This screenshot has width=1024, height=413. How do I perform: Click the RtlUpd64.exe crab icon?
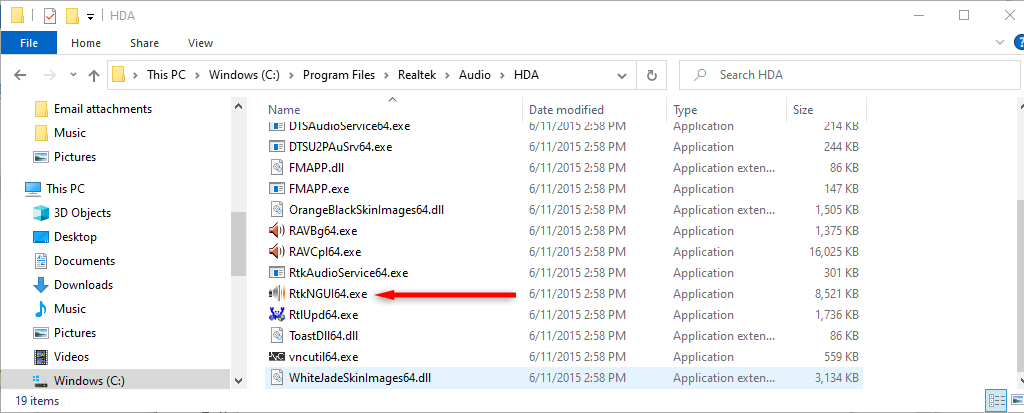click(277, 314)
